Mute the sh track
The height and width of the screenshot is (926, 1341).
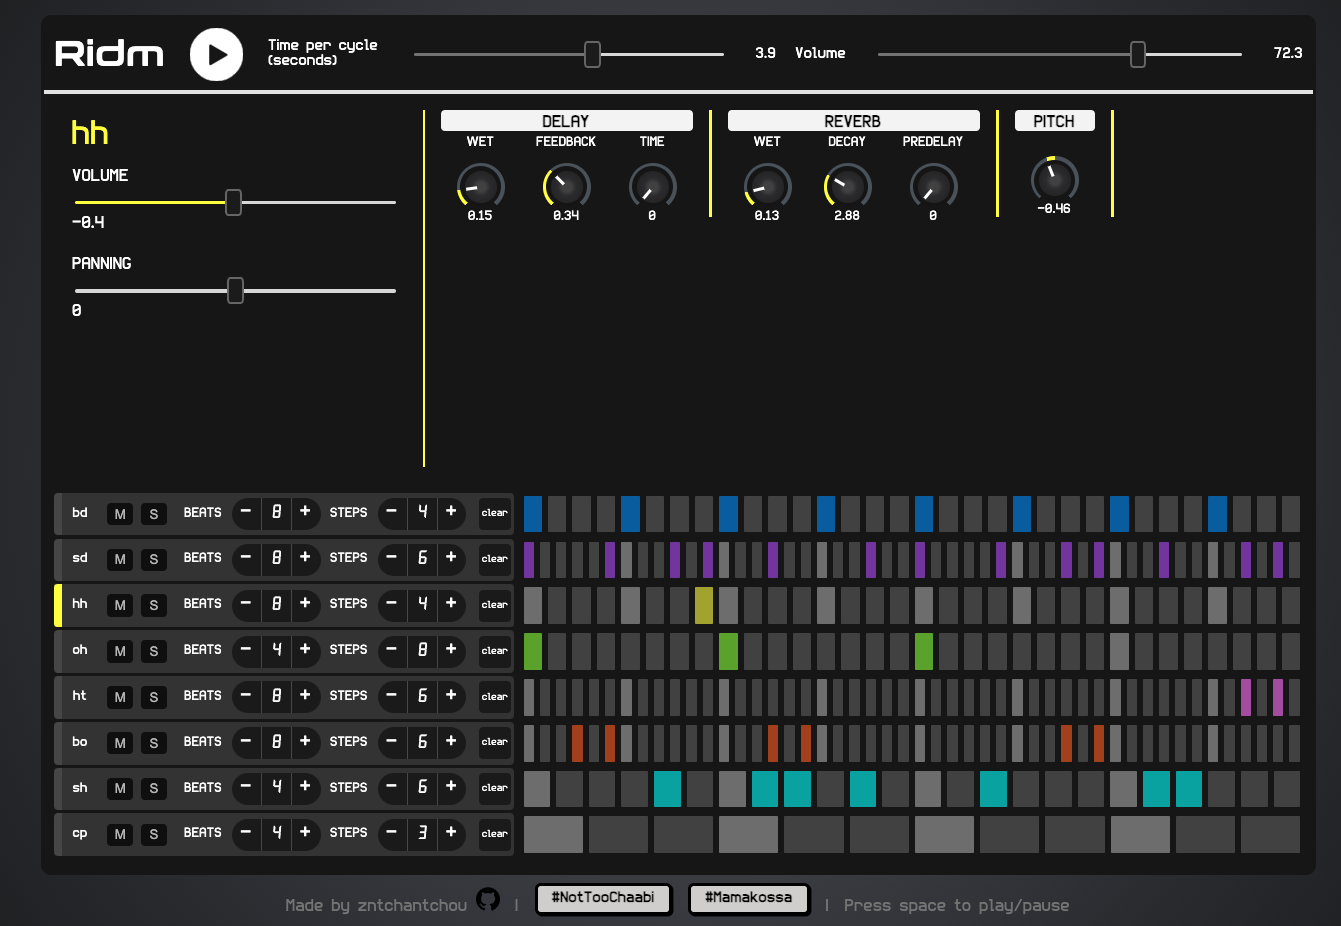120,789
